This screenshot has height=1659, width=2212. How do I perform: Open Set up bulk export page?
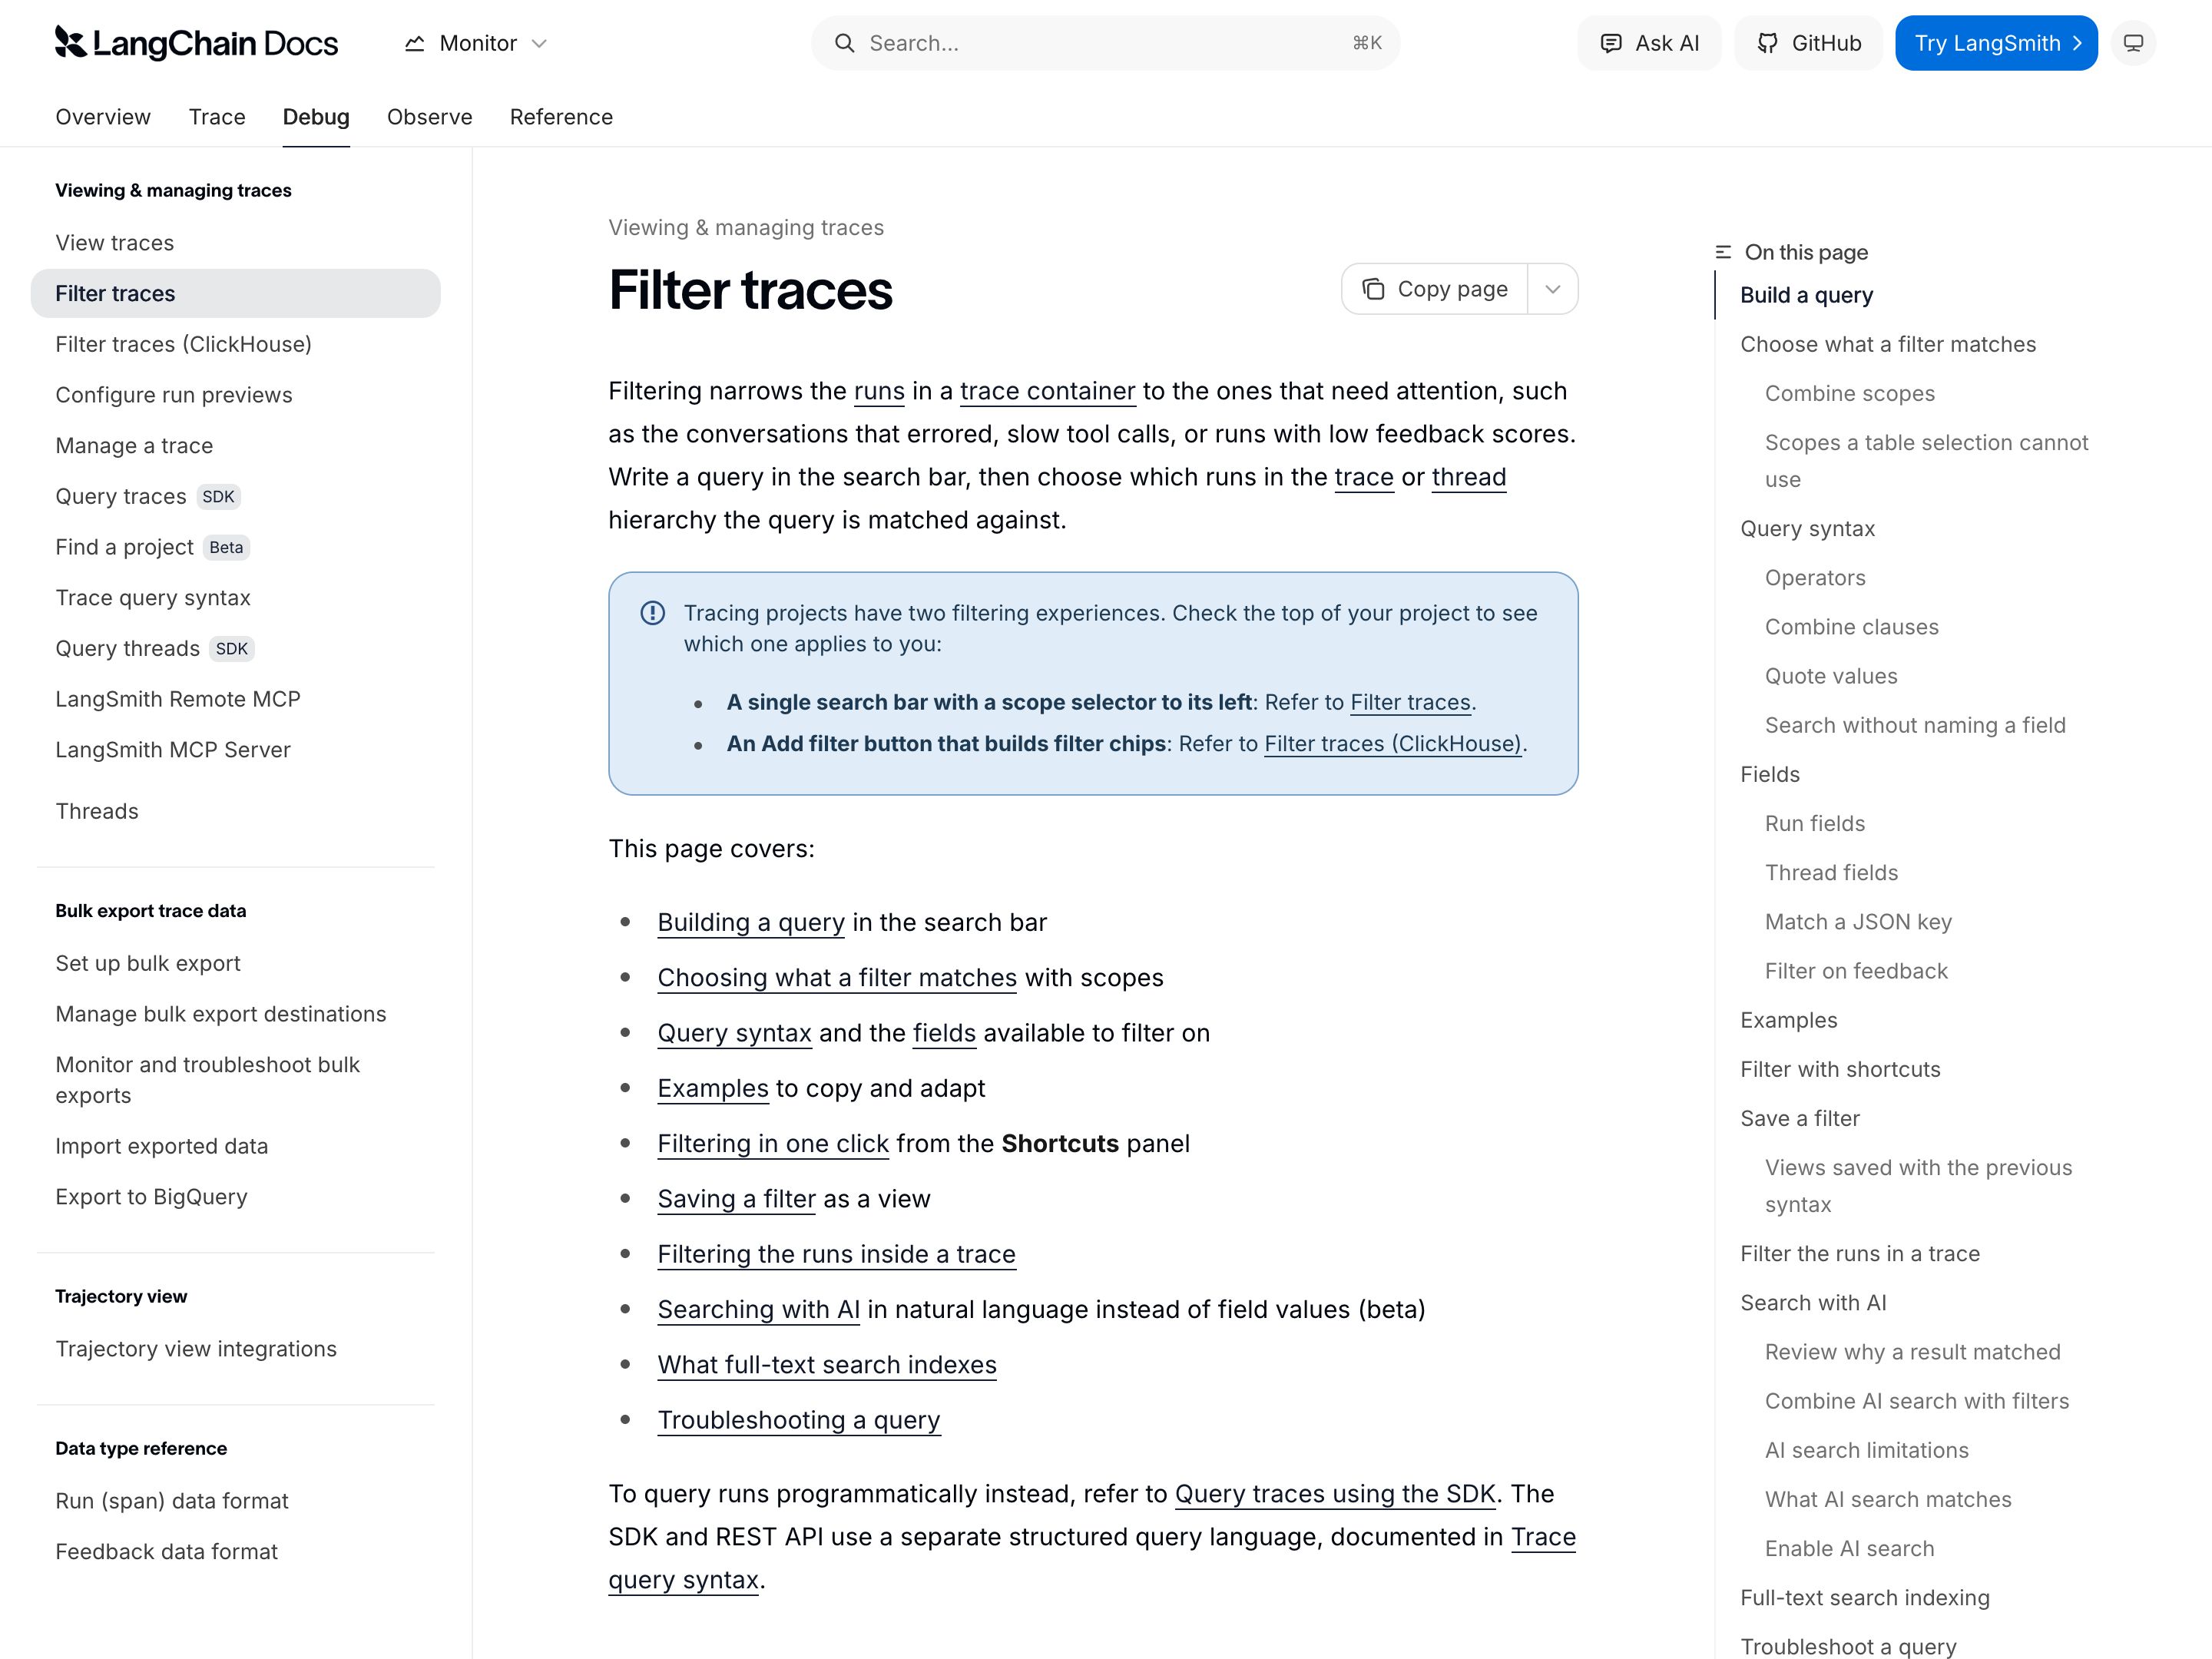pyautogui.click(x=235, y=963)
